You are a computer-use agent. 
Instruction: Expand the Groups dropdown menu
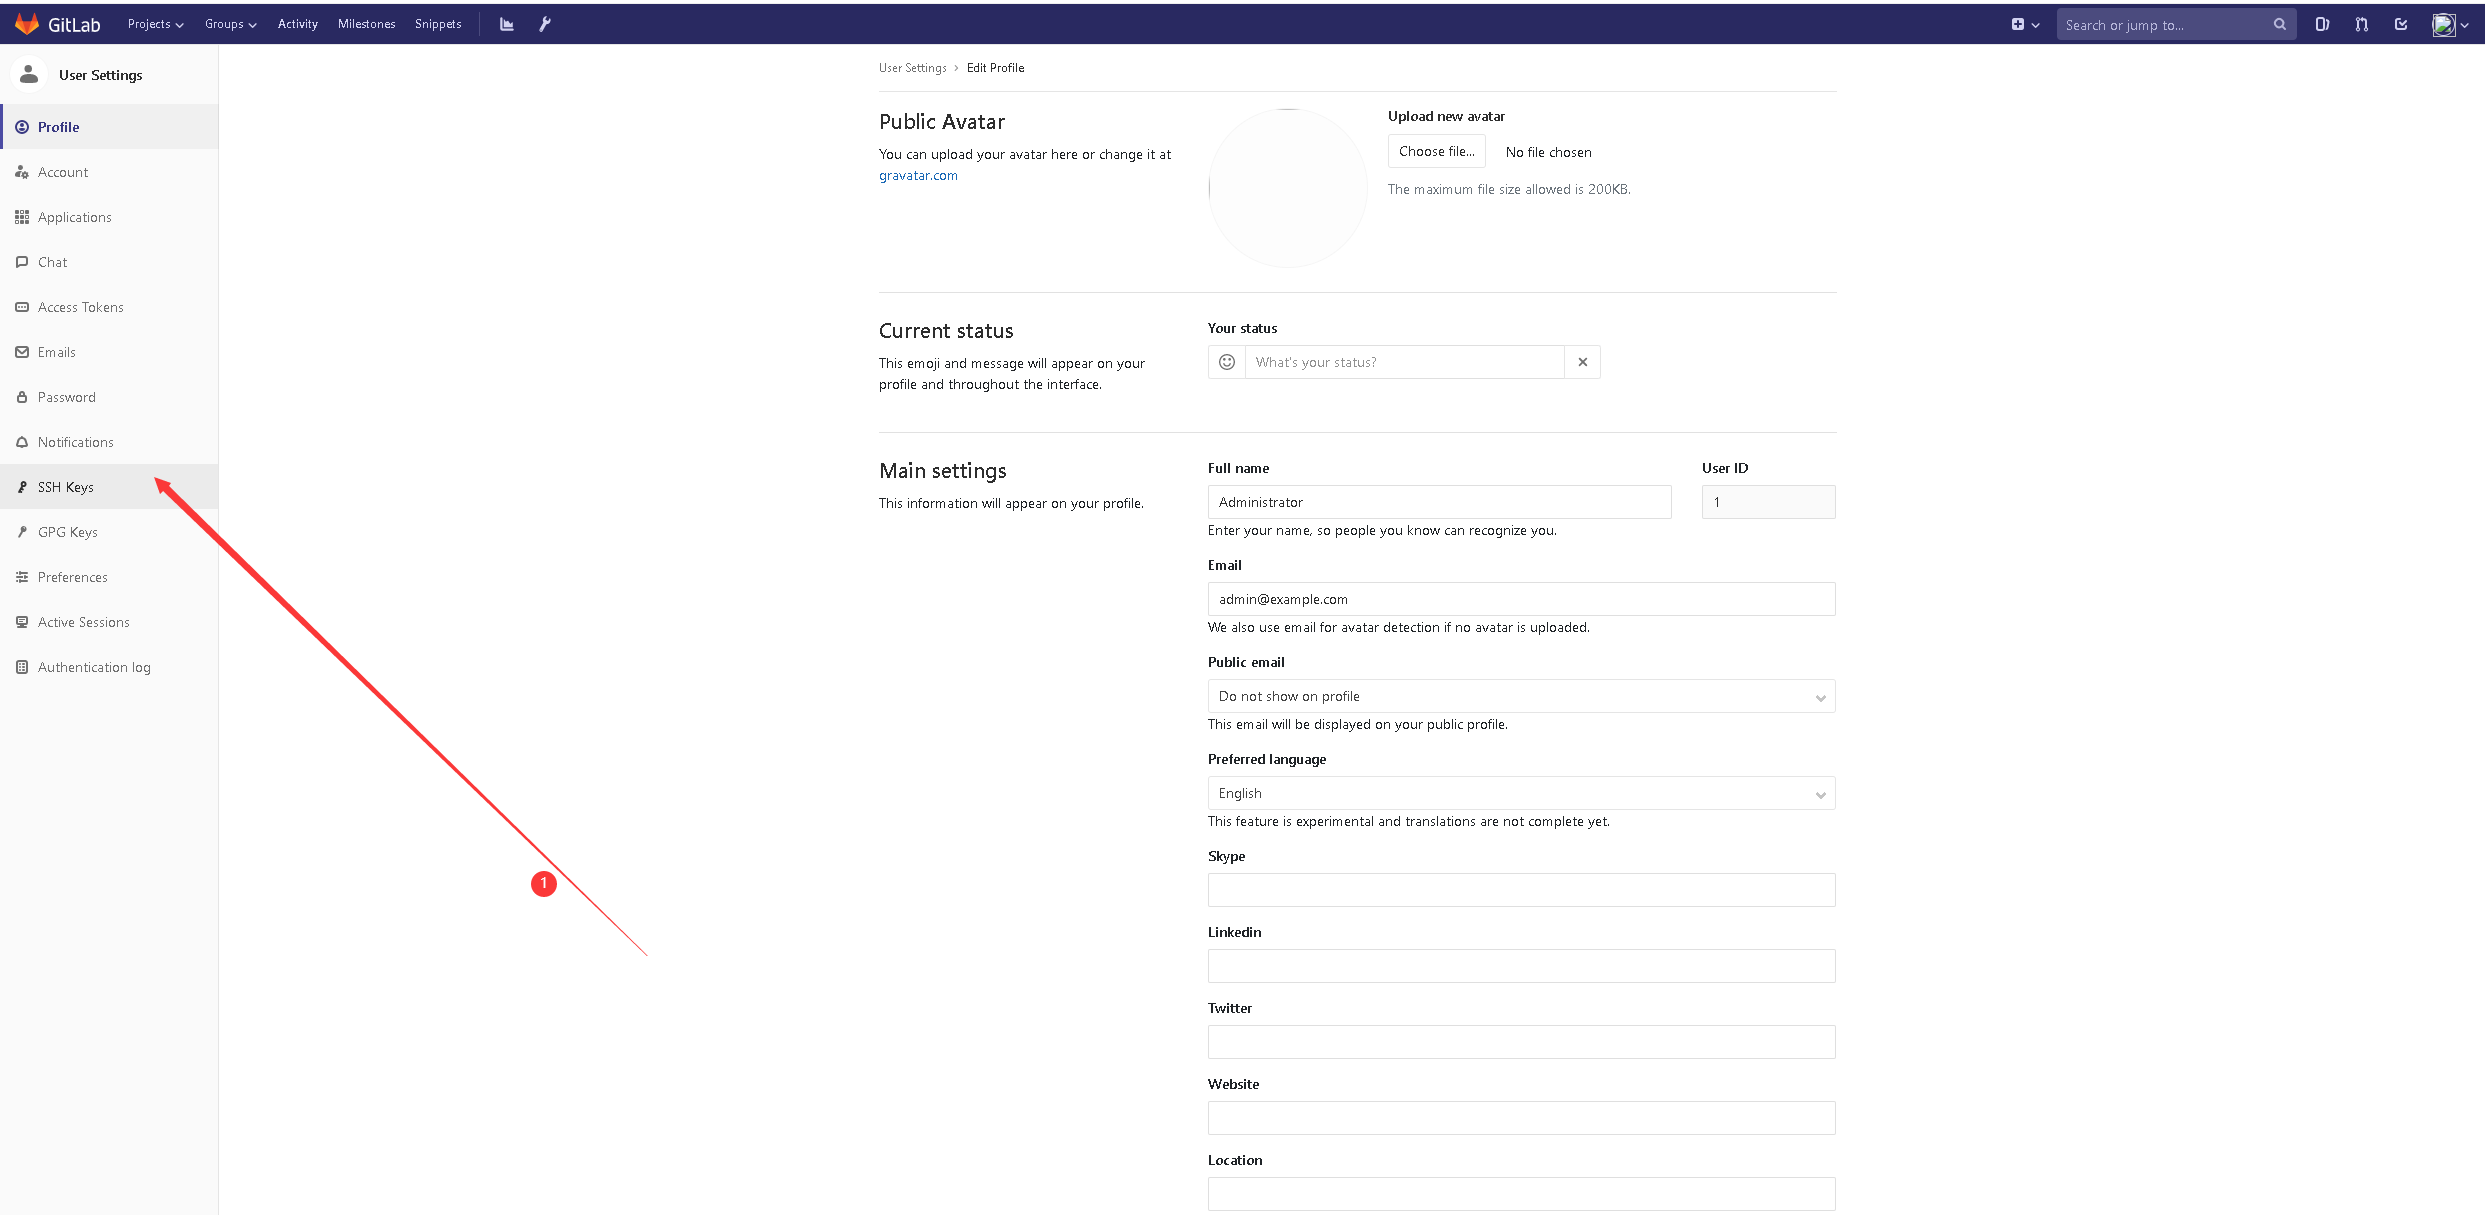(230, 24)
